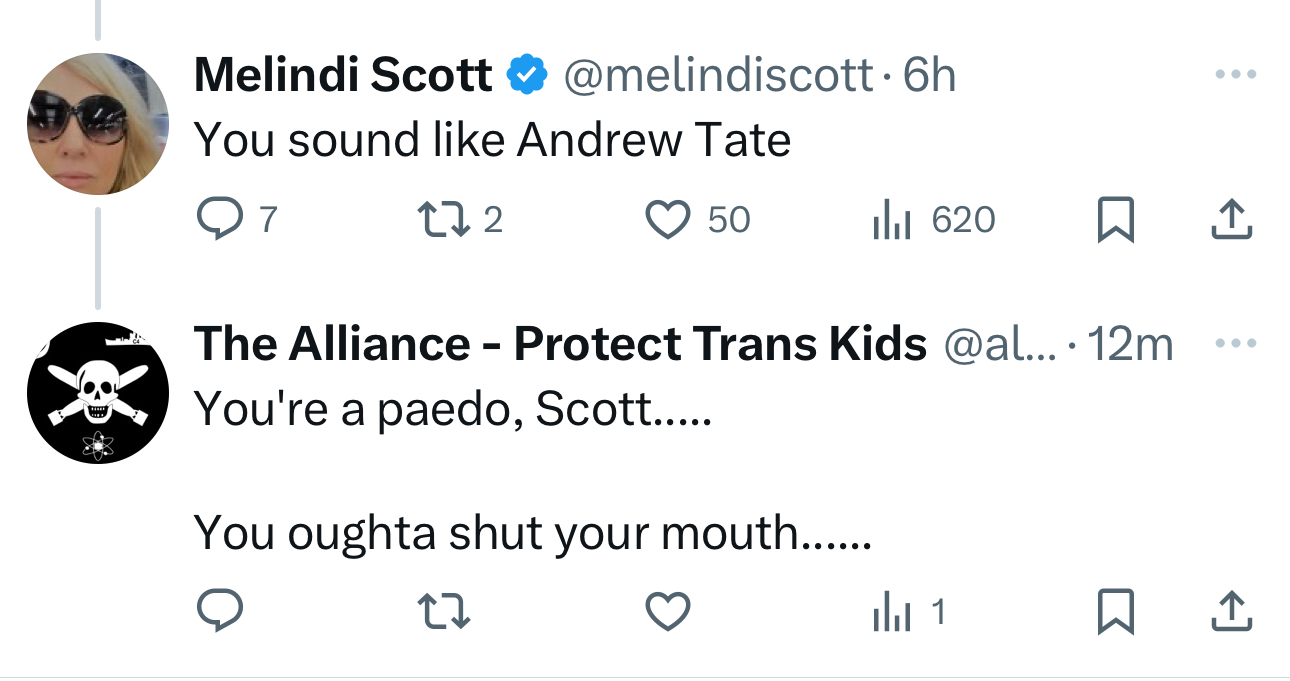Viewport: 1290px width, 681px height.
Task: Open the @melindiscott handle link
Action: [x=717, y=76]
